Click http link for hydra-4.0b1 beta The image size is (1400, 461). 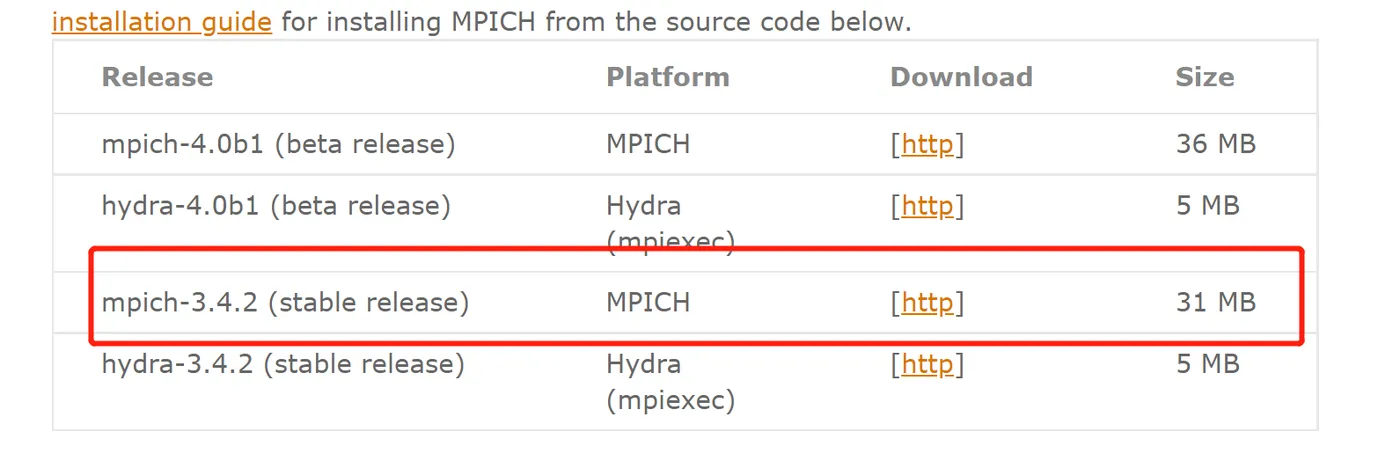927,206
